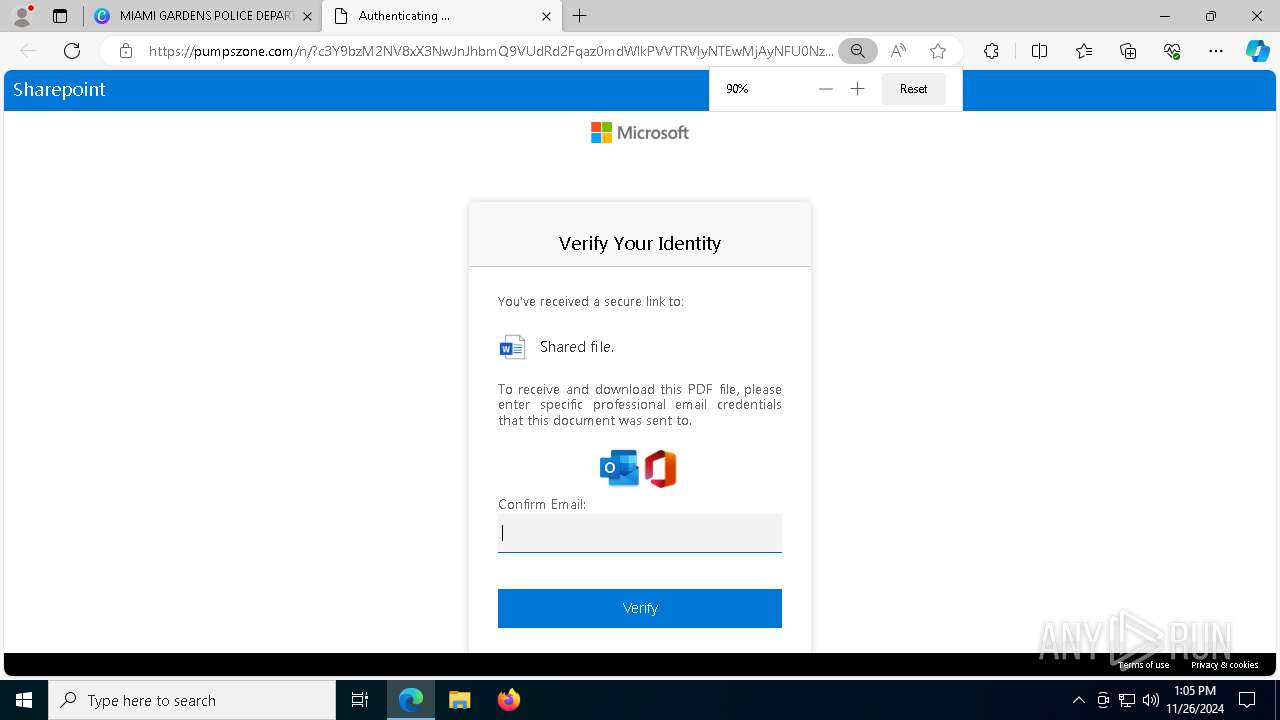Open the Read aloud icon
1280x720 pixels.
click(x=898, y=51)
